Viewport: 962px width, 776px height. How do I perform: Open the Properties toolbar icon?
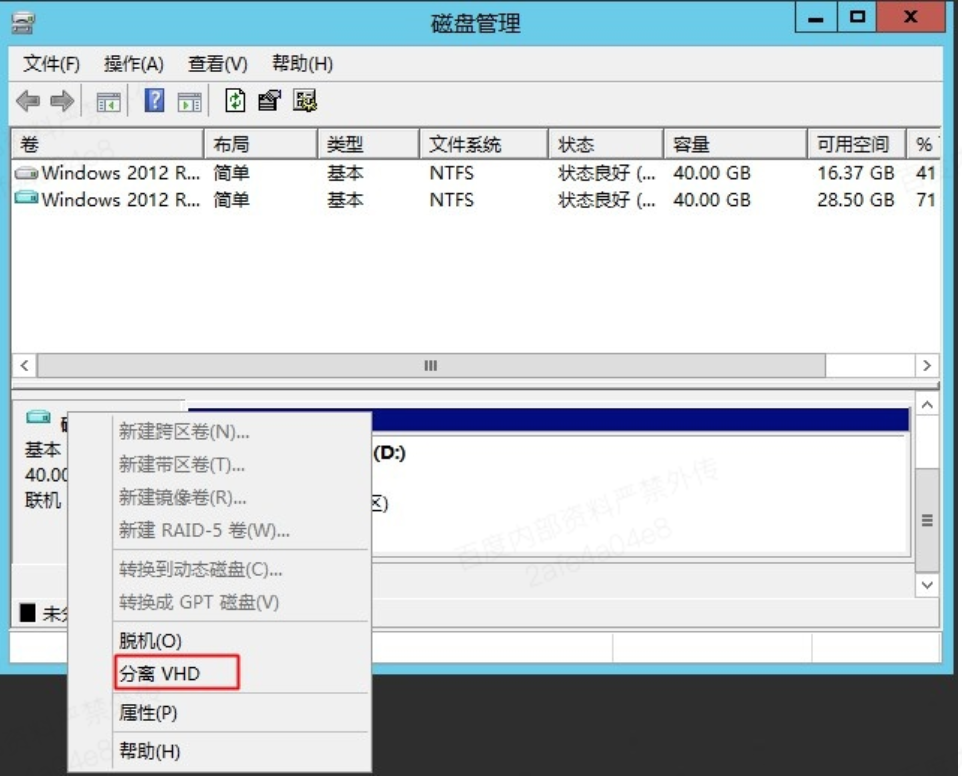coord(269,101)
